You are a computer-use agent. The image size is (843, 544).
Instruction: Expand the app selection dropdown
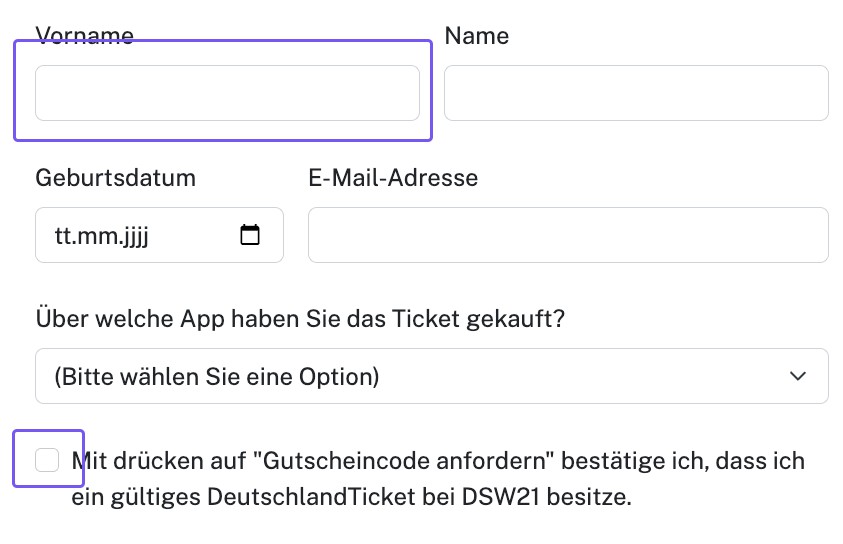(x=431, y=376)
